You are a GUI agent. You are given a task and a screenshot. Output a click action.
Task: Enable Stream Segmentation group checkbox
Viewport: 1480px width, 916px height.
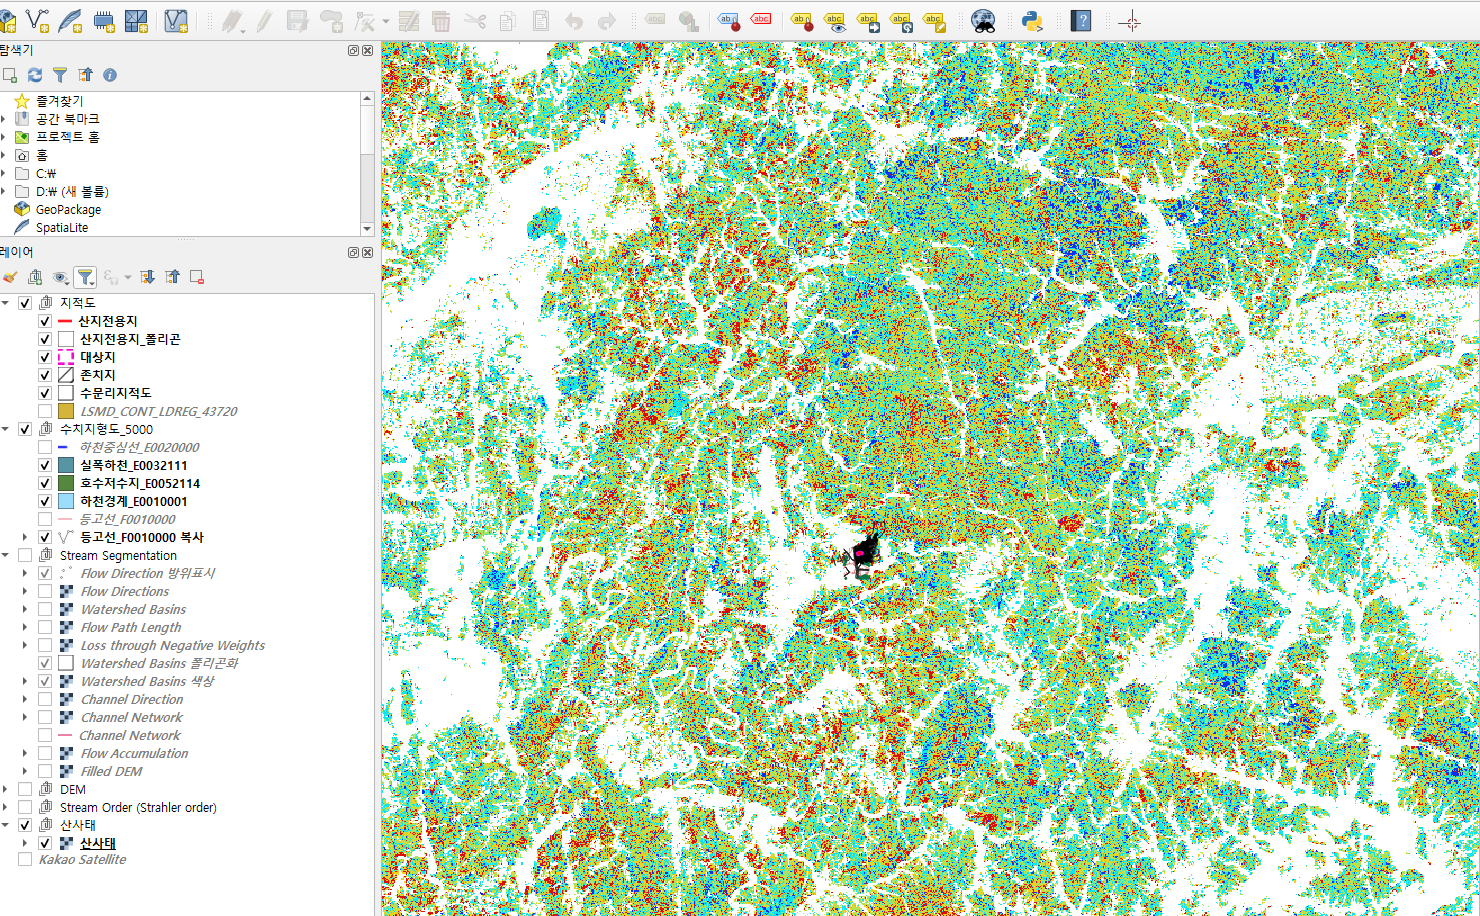pos(25,555)
